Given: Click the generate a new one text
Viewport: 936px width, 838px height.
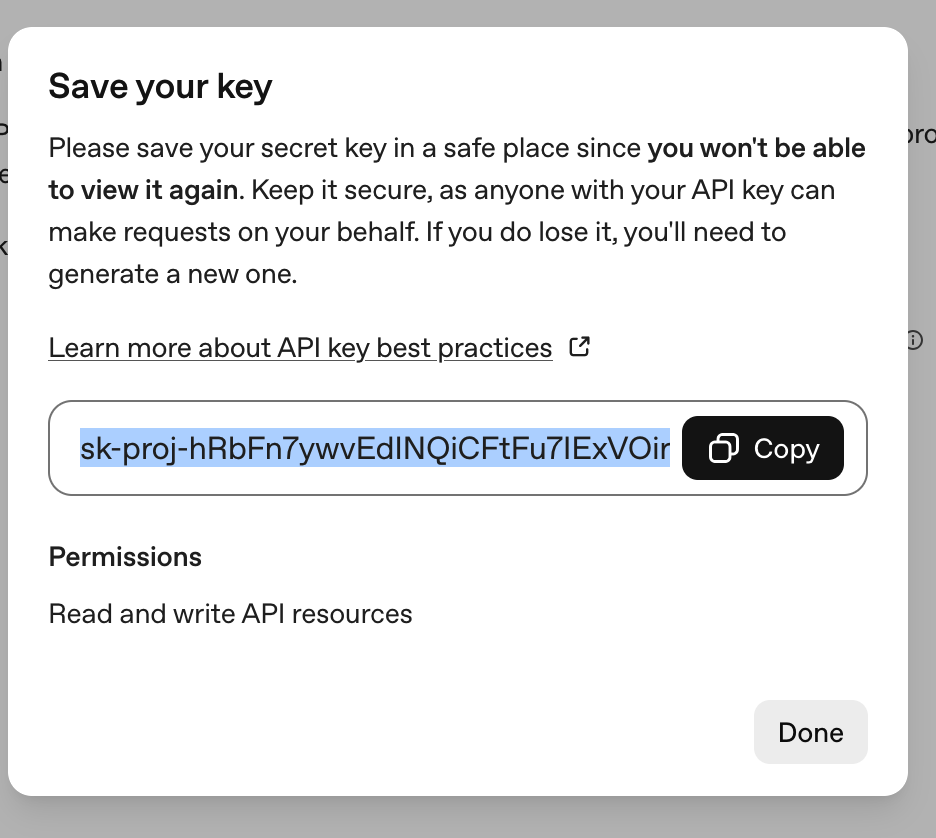Looking at the screenshot, I should coord(172,274).
